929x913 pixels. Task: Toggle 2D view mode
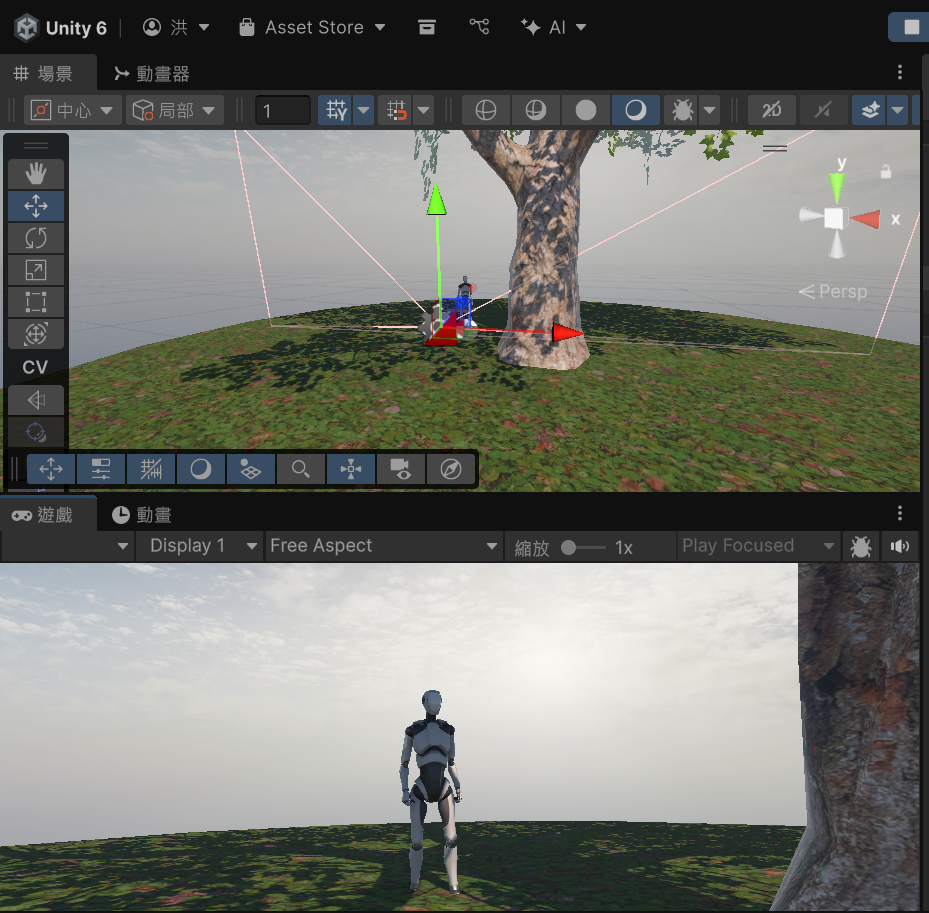tap(771, 110)
